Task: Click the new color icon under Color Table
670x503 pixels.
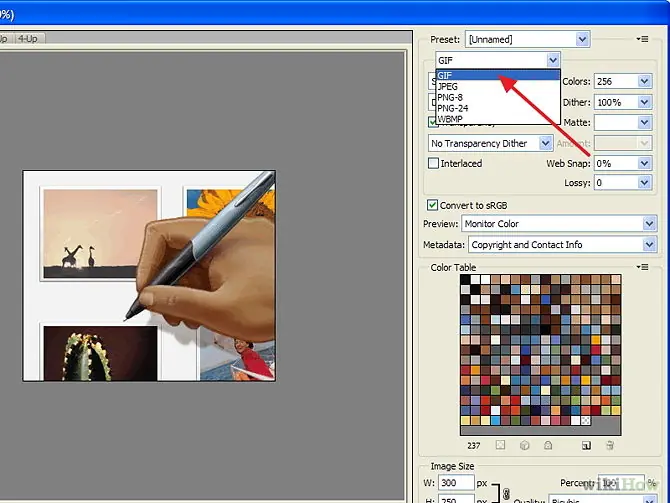Action: [586, 446]
